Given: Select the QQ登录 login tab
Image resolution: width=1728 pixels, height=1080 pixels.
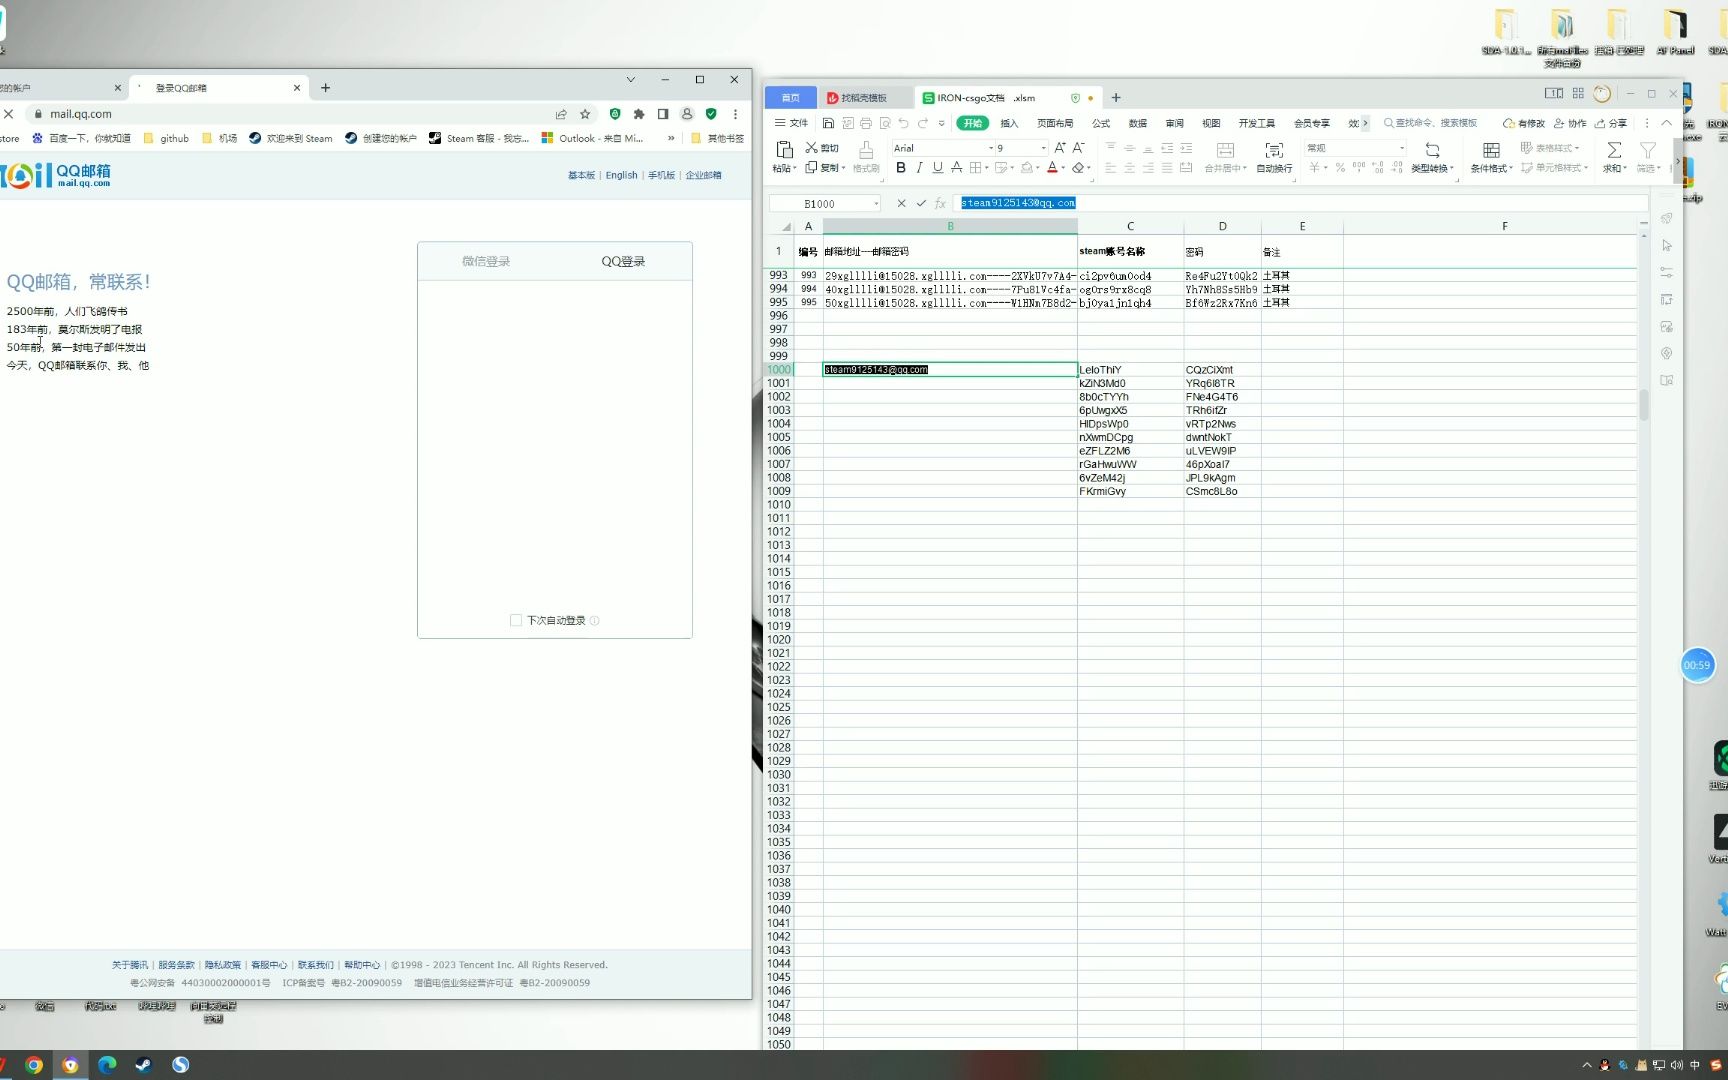Looking at the screenshot, I should (623, 261).
